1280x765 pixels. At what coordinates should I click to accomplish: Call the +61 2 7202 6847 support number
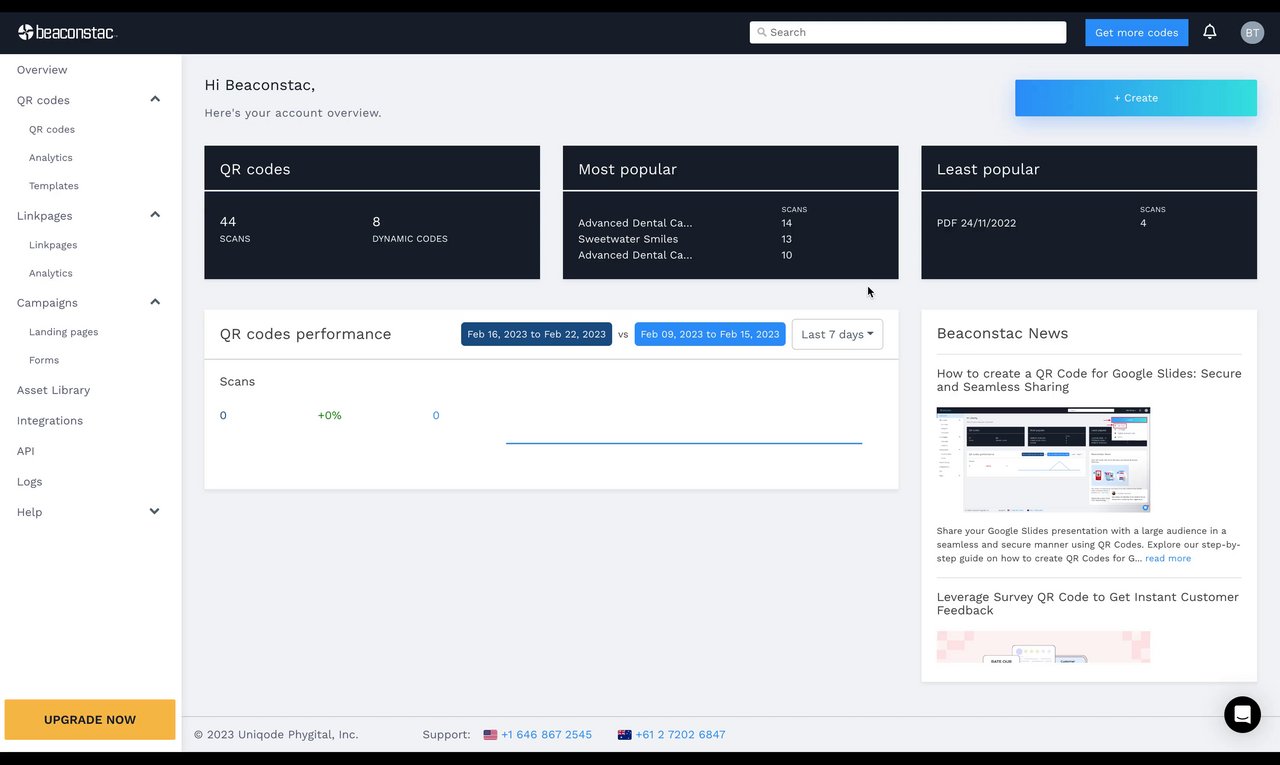tap(680, 734)
